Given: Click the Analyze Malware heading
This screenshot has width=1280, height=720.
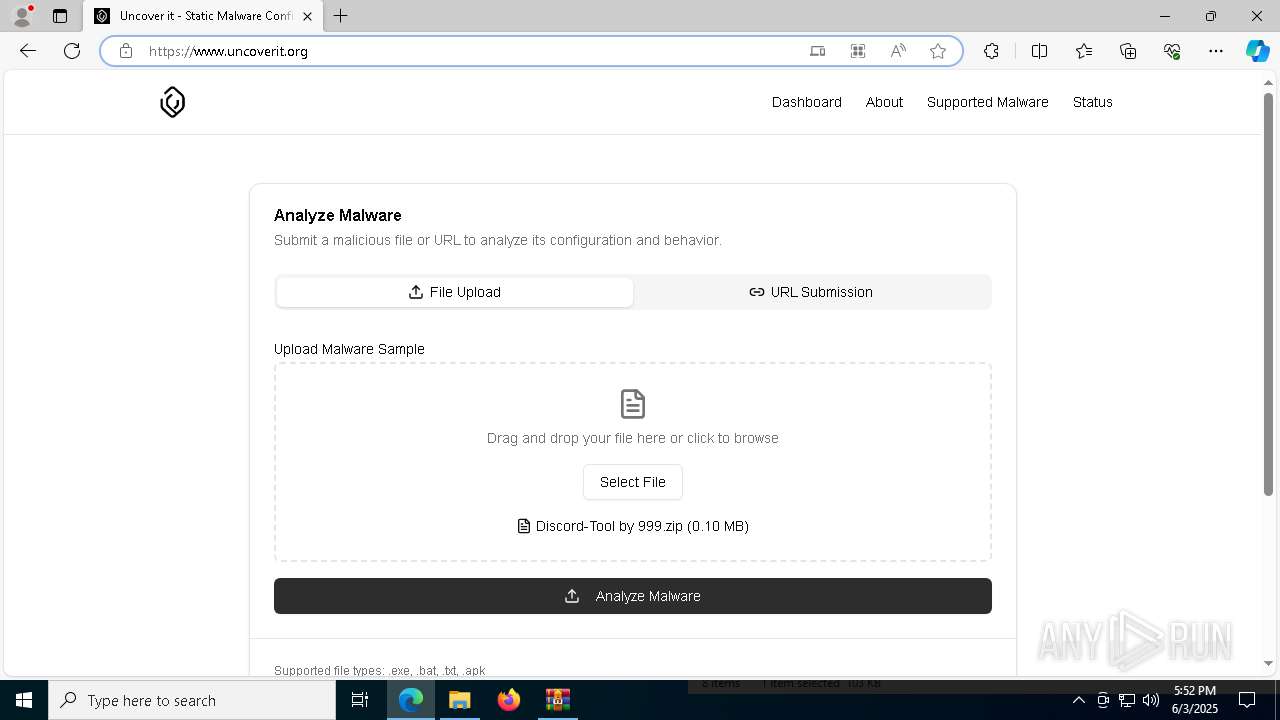Looking at the screenshot, I should click(338, 215).
